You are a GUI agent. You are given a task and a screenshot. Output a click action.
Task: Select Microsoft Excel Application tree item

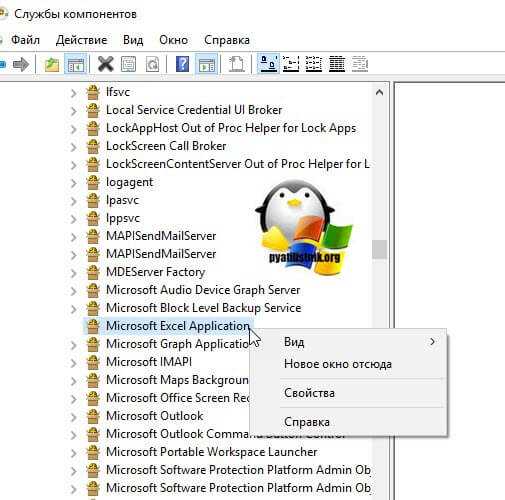pyautogui.click(x=178, y=326)
